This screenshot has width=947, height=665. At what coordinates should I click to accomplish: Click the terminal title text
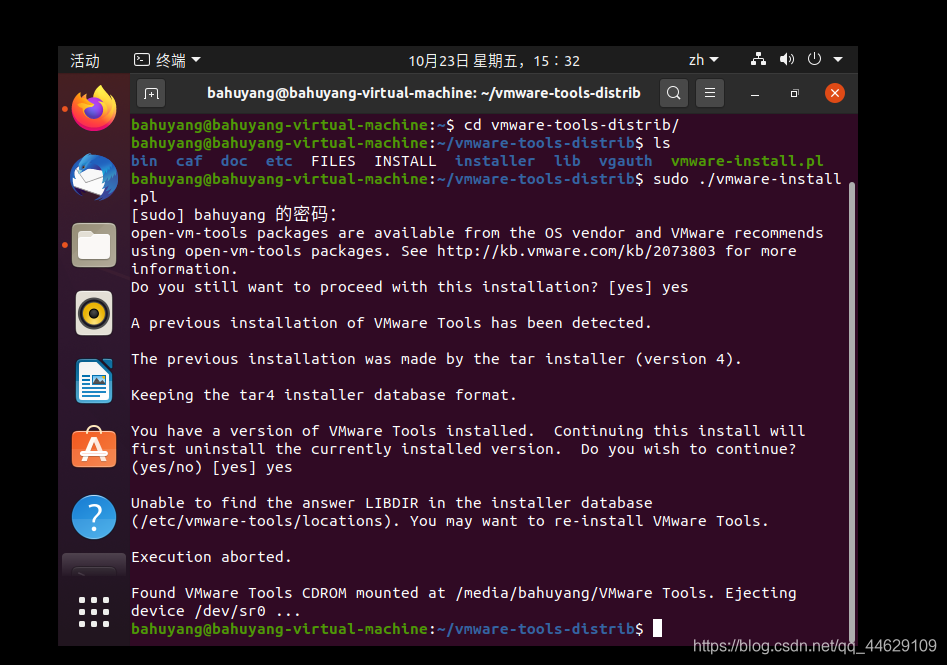click(423, 93)
